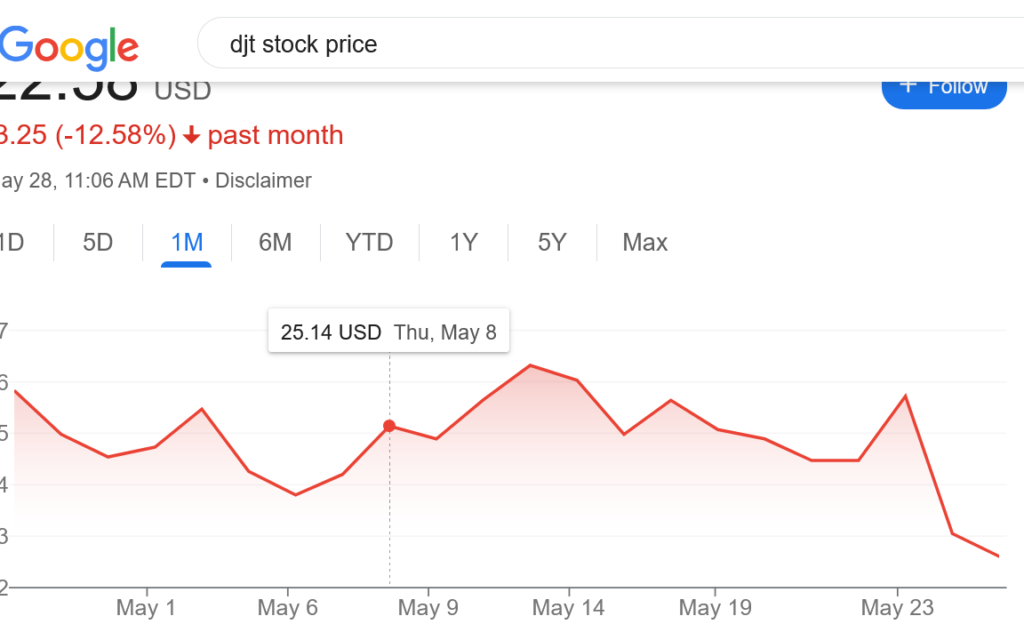Switch chart to 1Y view
The width and height of the screenshot is (1024, 624).
coord(463,242)
